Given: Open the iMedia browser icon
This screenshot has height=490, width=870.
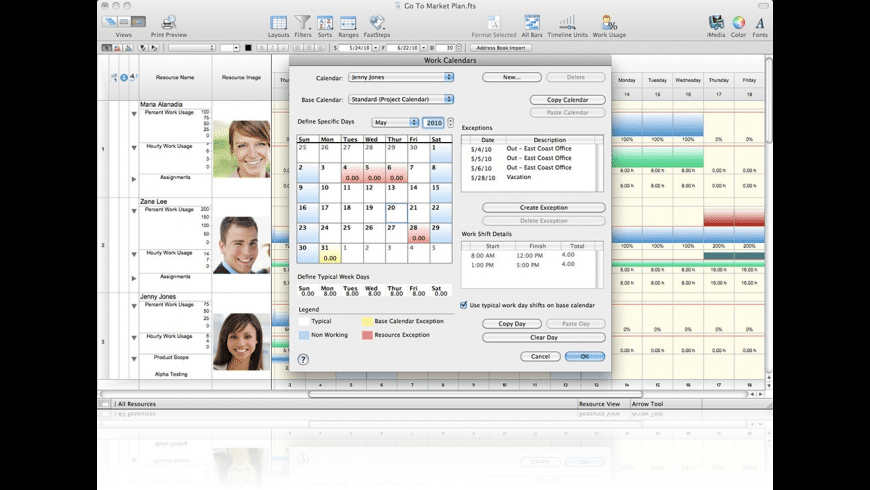Looking at the screenshot, I should pyautogui.click(x=716, y=23).
